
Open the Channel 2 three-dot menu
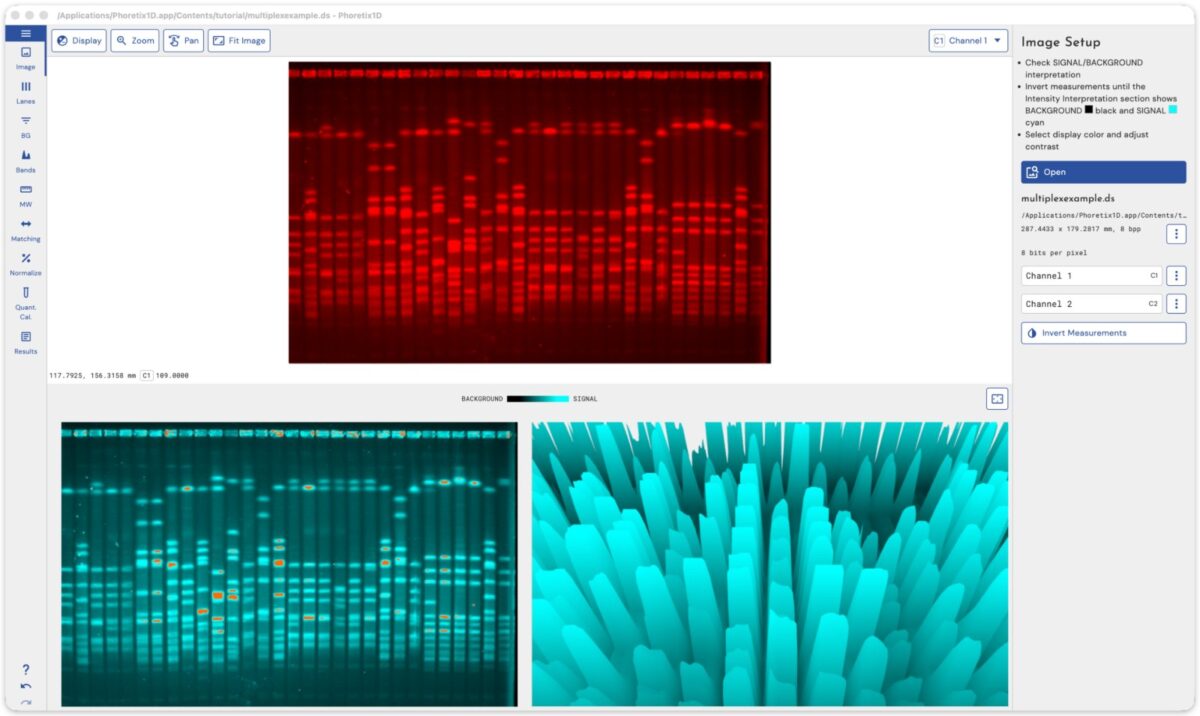pyautogui.click(x=1177, y=304)
